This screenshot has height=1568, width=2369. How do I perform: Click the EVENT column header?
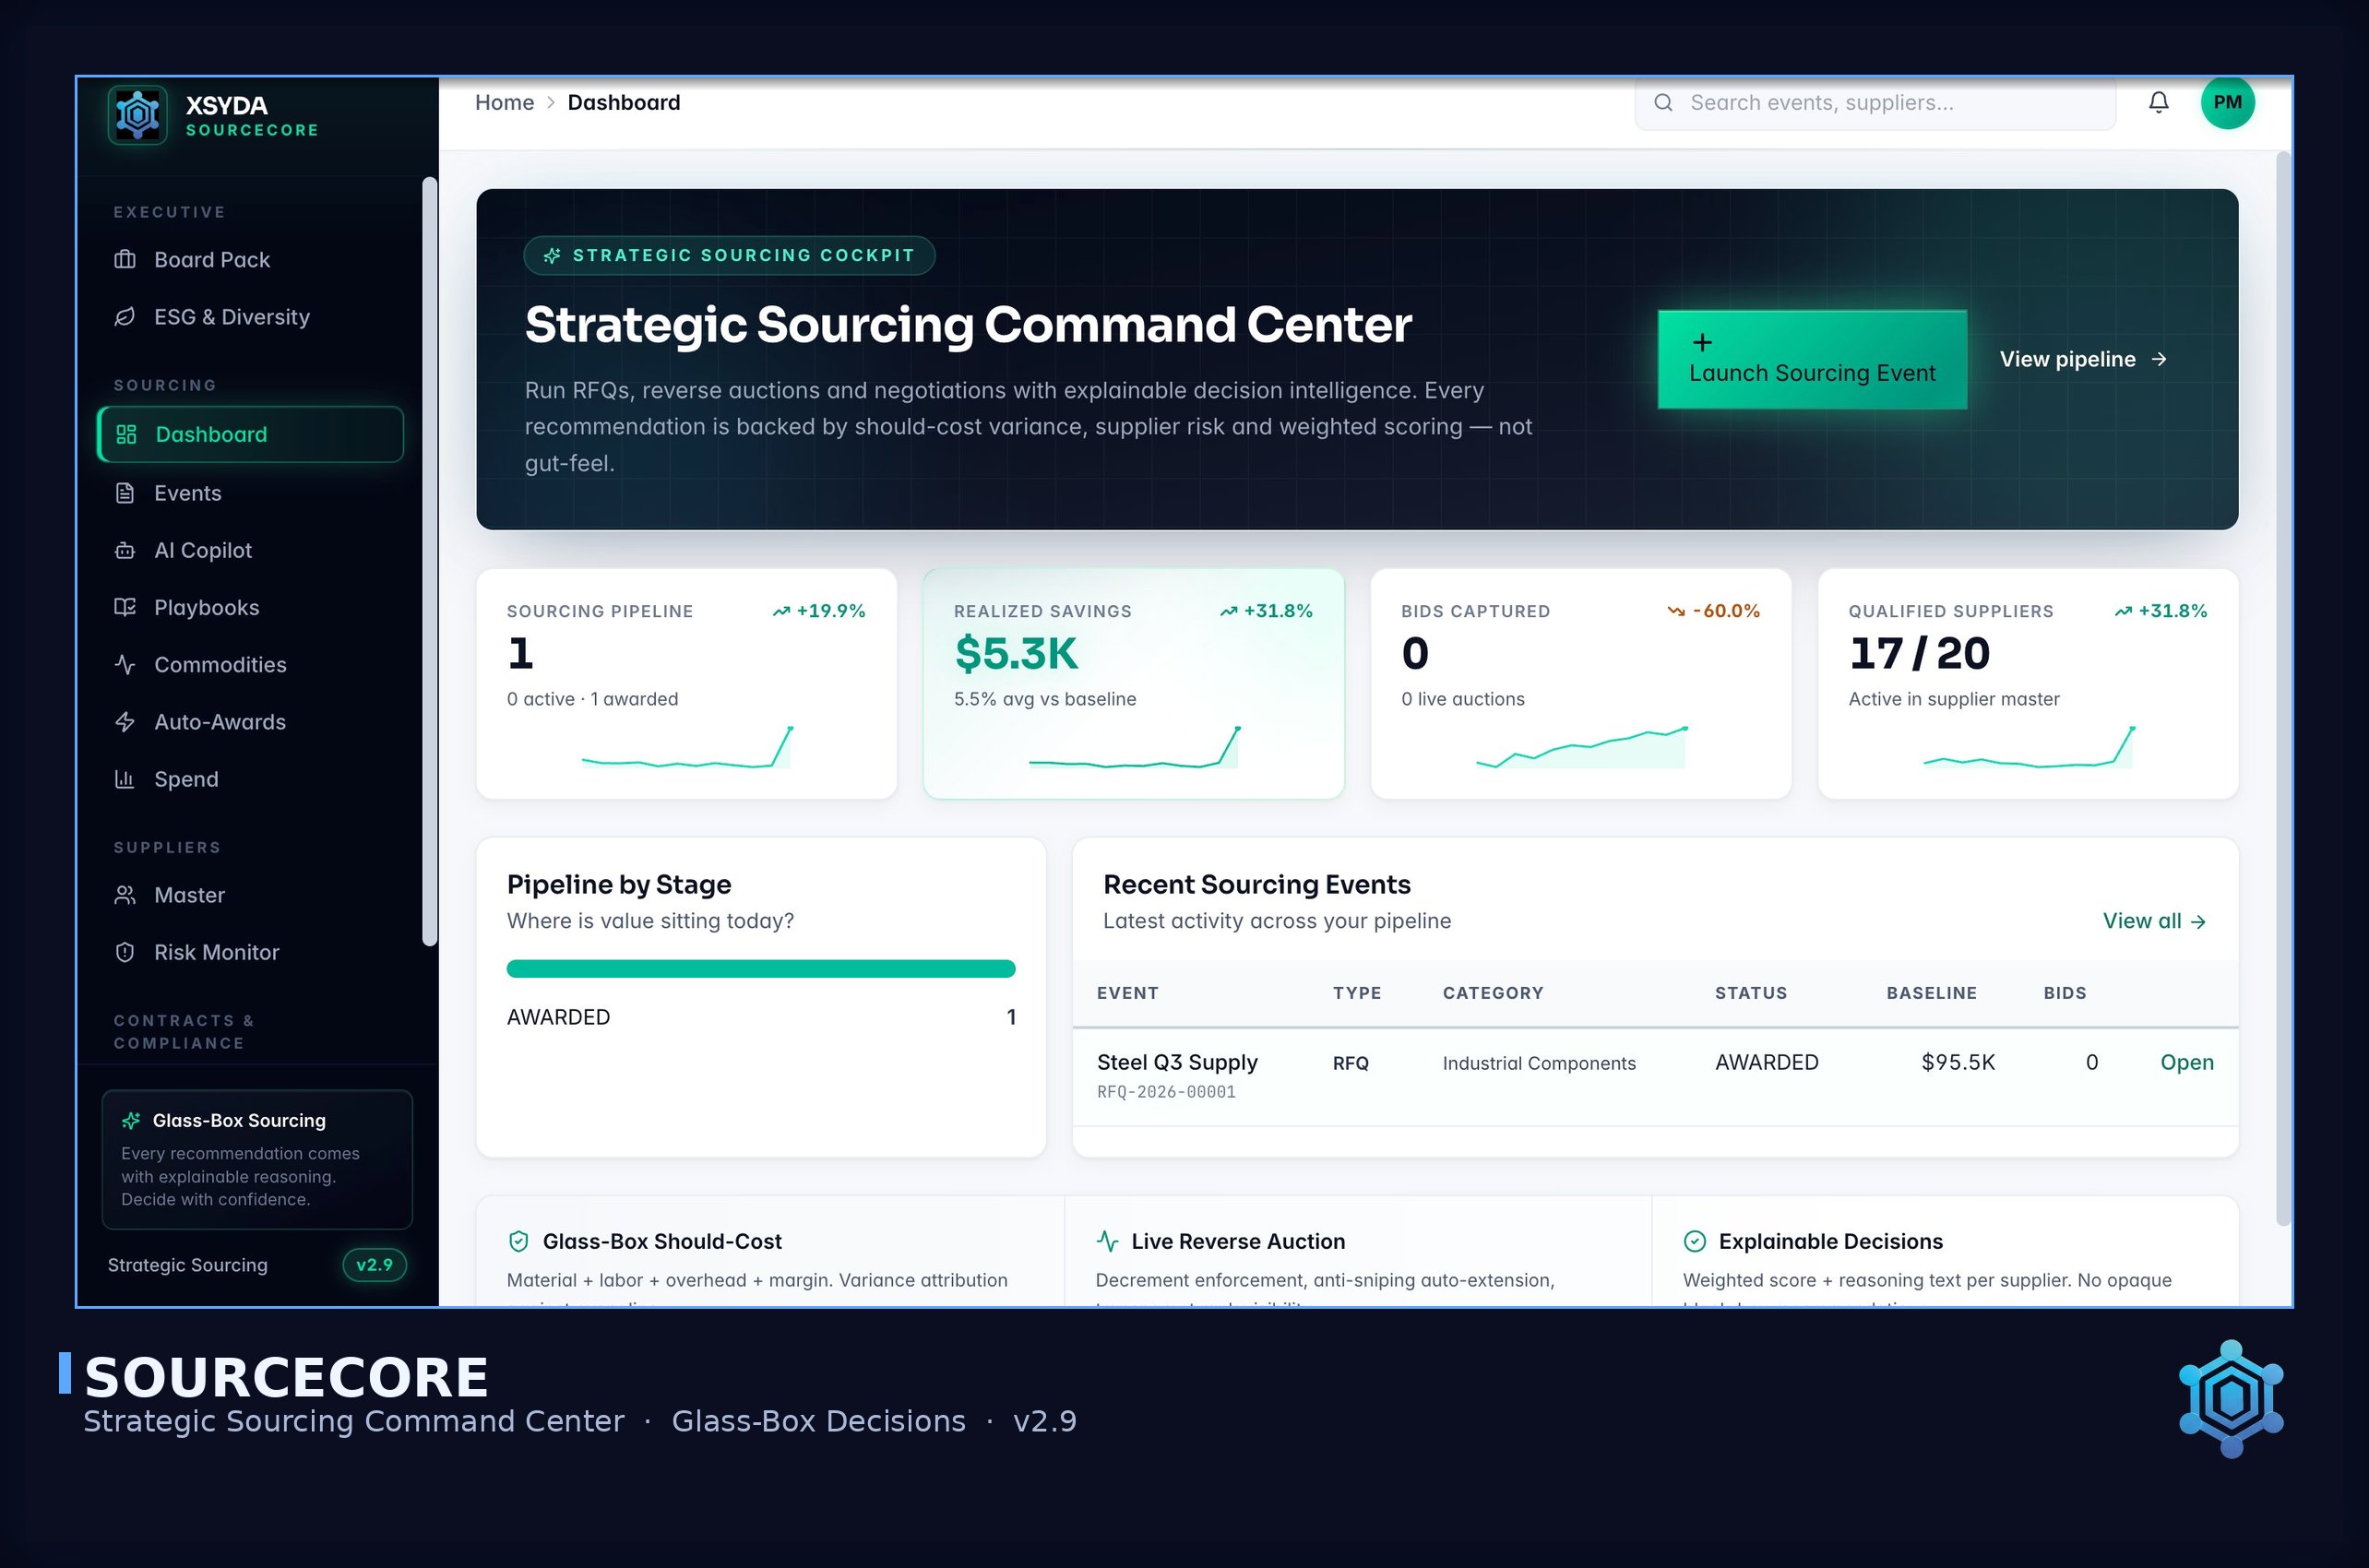[1127, 993]
